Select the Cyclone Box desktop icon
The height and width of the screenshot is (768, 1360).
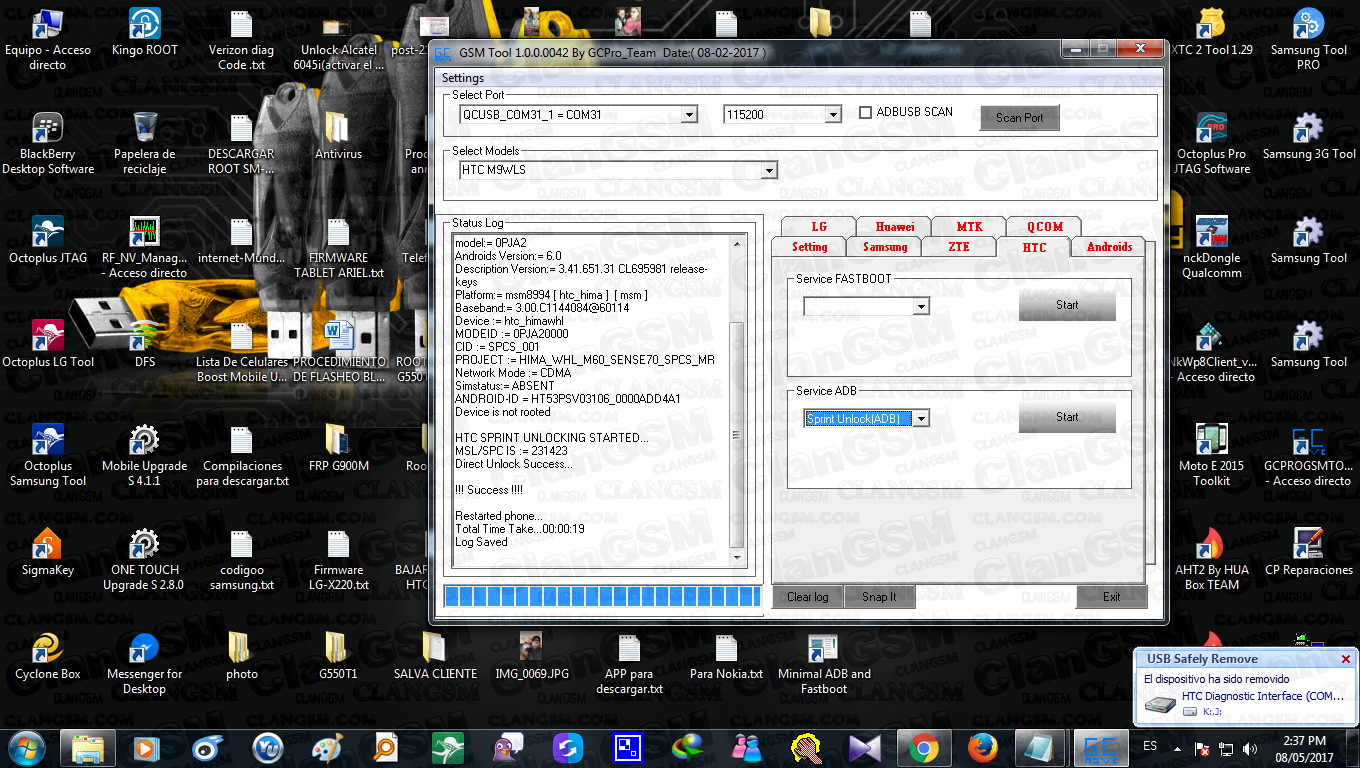[x=48, y=657]
